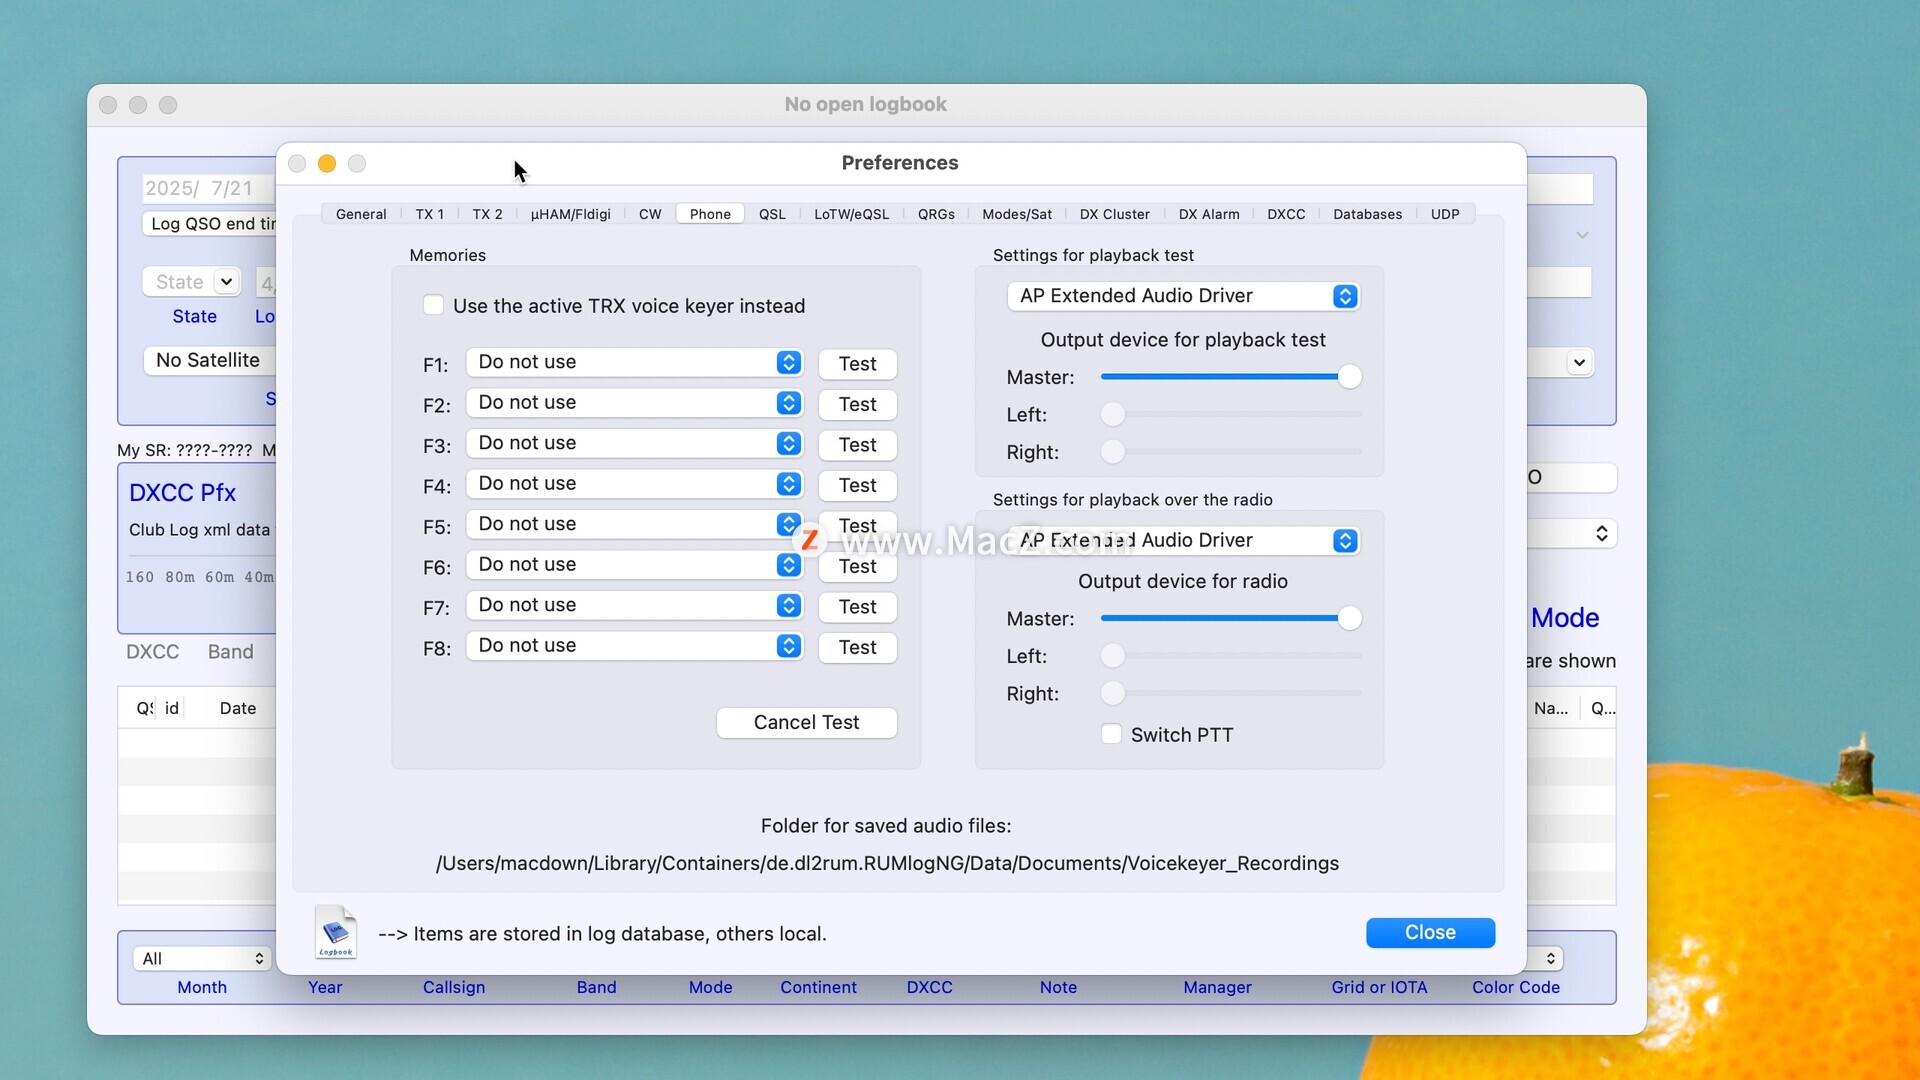Screen dimensions: 1920x1080
Task: Close the Preferences dialog with Close button
Action: (x=1430, y=932)
